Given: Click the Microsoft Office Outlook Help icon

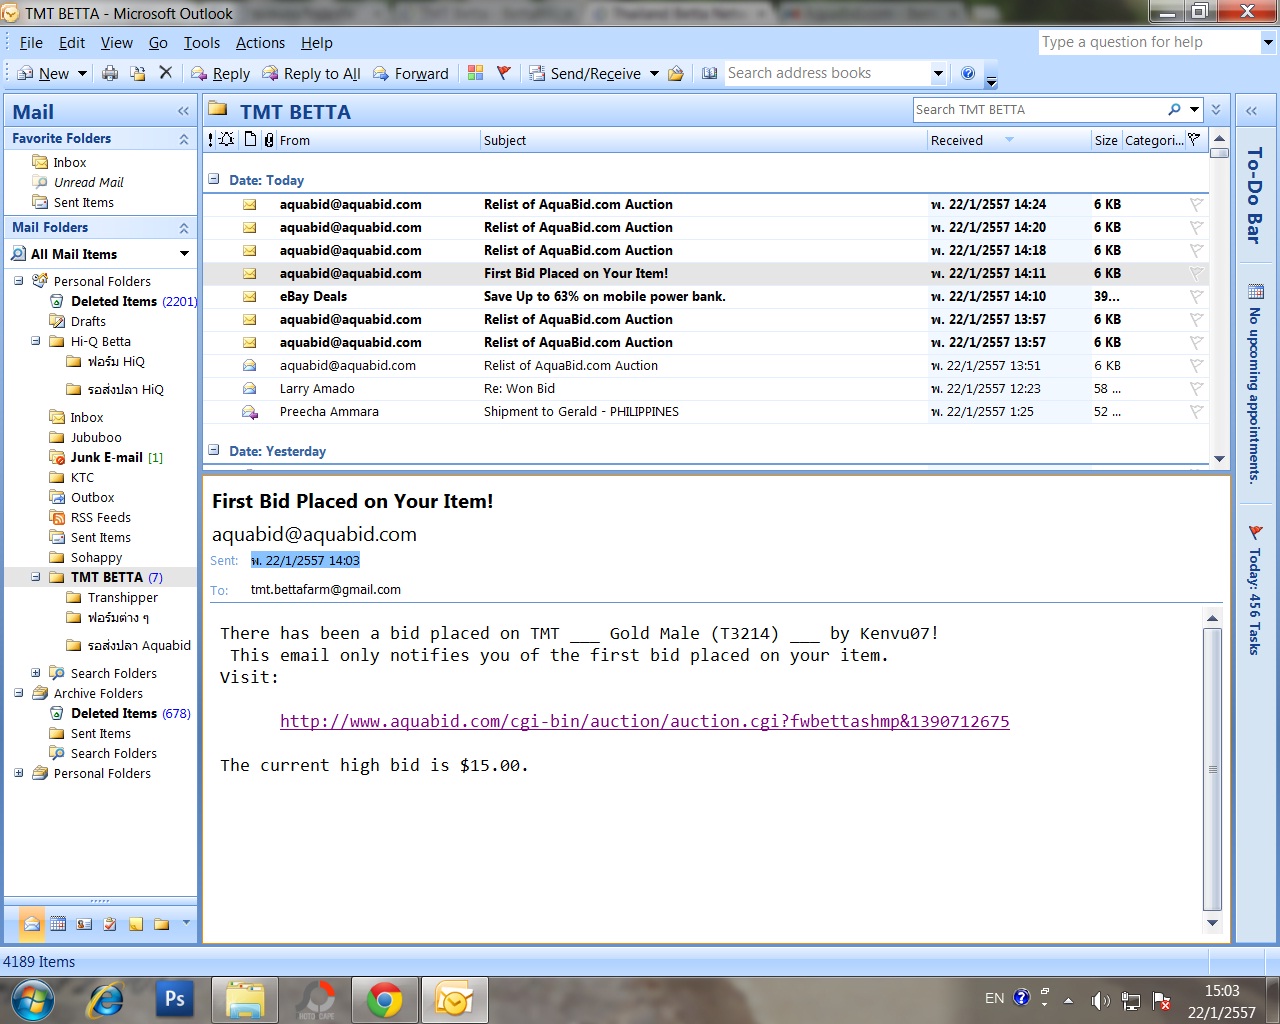Looking at the screenshot, I should [x=968, y=73].
